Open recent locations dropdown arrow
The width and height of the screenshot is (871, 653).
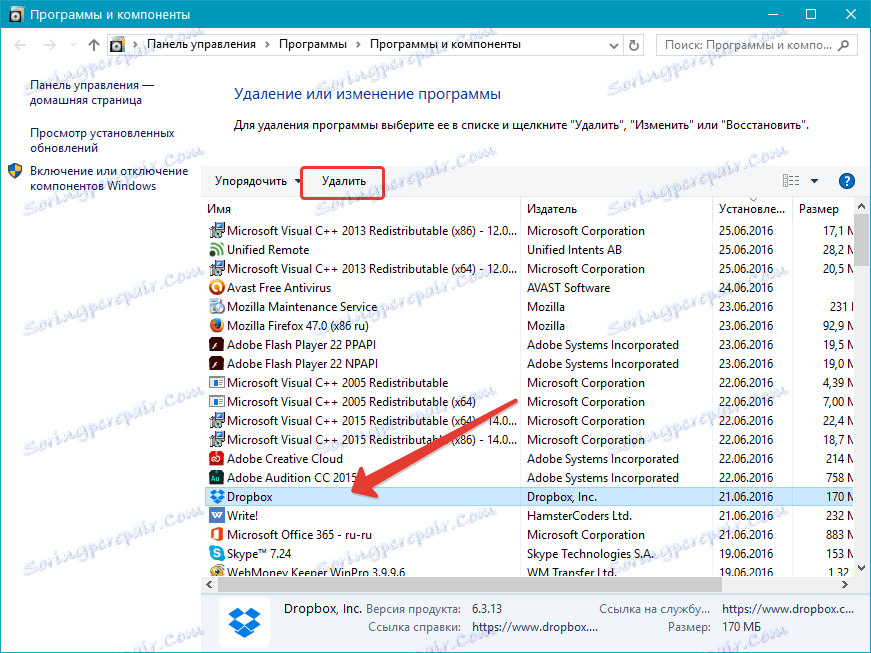pos(73,45)
